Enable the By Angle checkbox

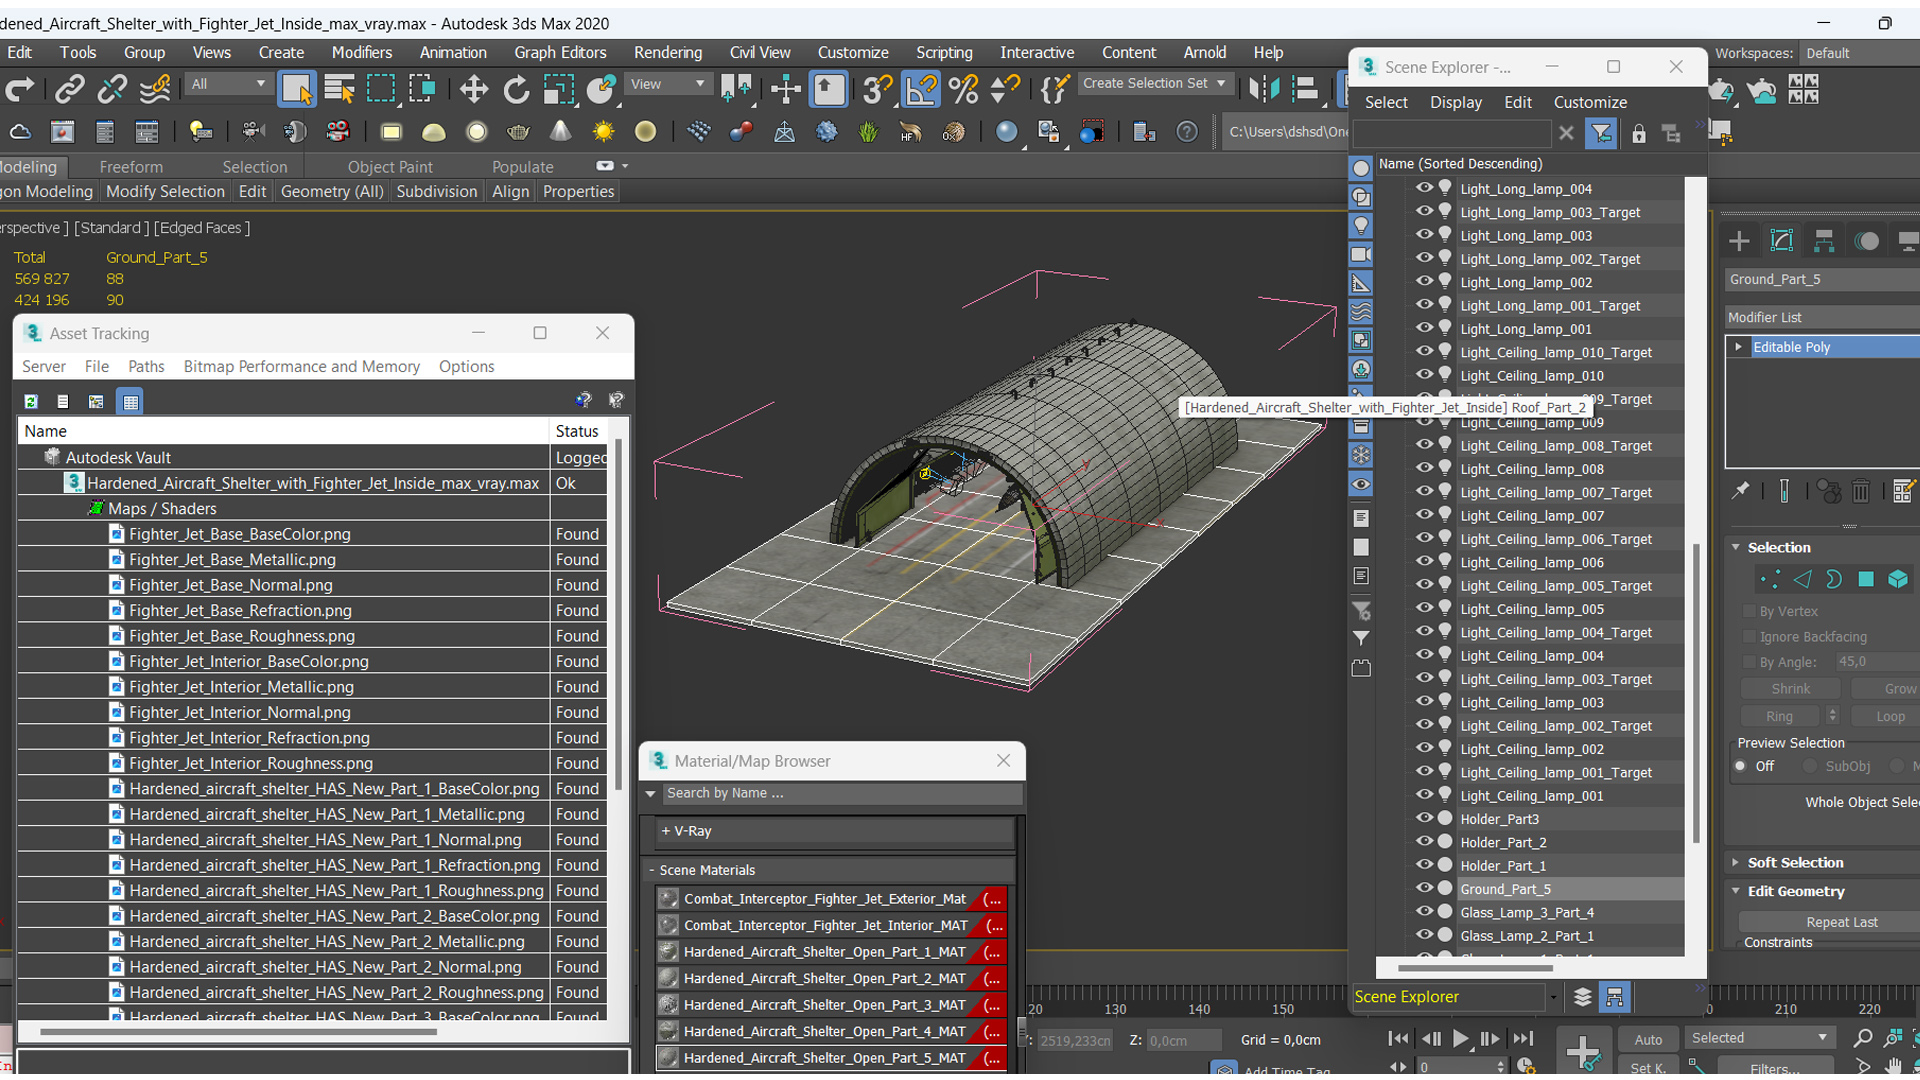pos(1749,662)
